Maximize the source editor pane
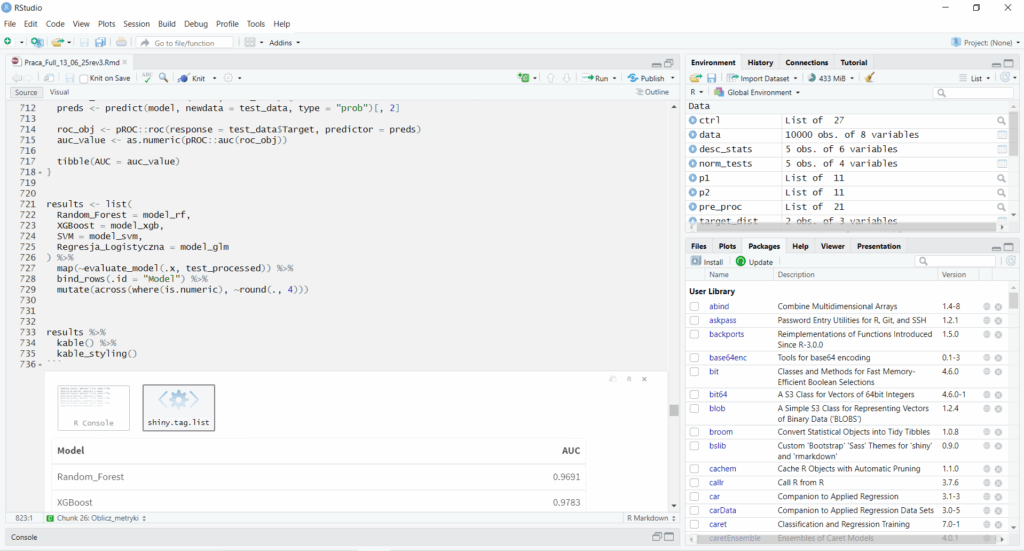 point(669,63)
